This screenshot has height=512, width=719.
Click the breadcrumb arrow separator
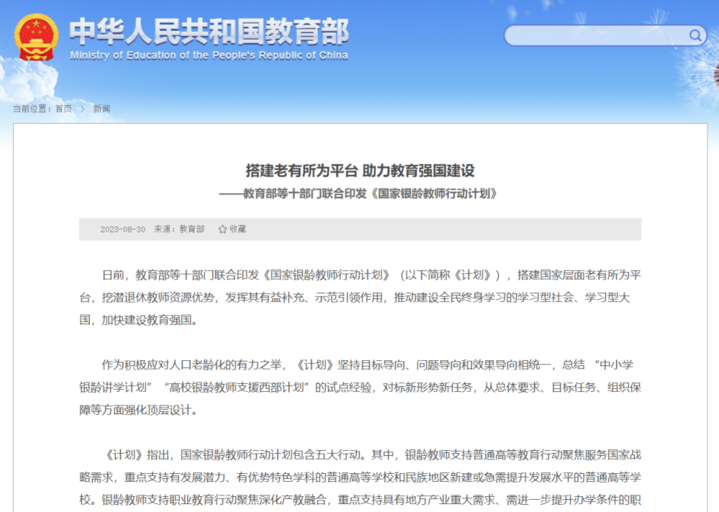click(83, 108)
